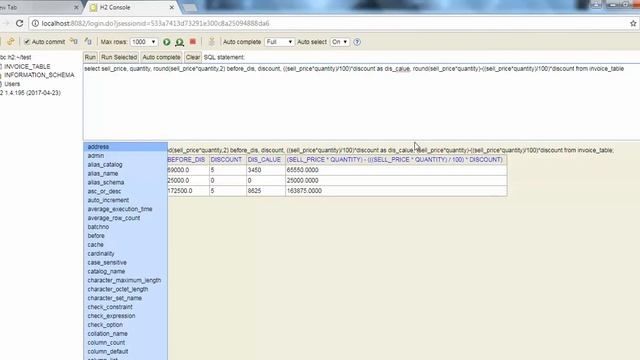Select 'alias_catalog' suggestion
The image size is (640, 360).
click(126, 164)
